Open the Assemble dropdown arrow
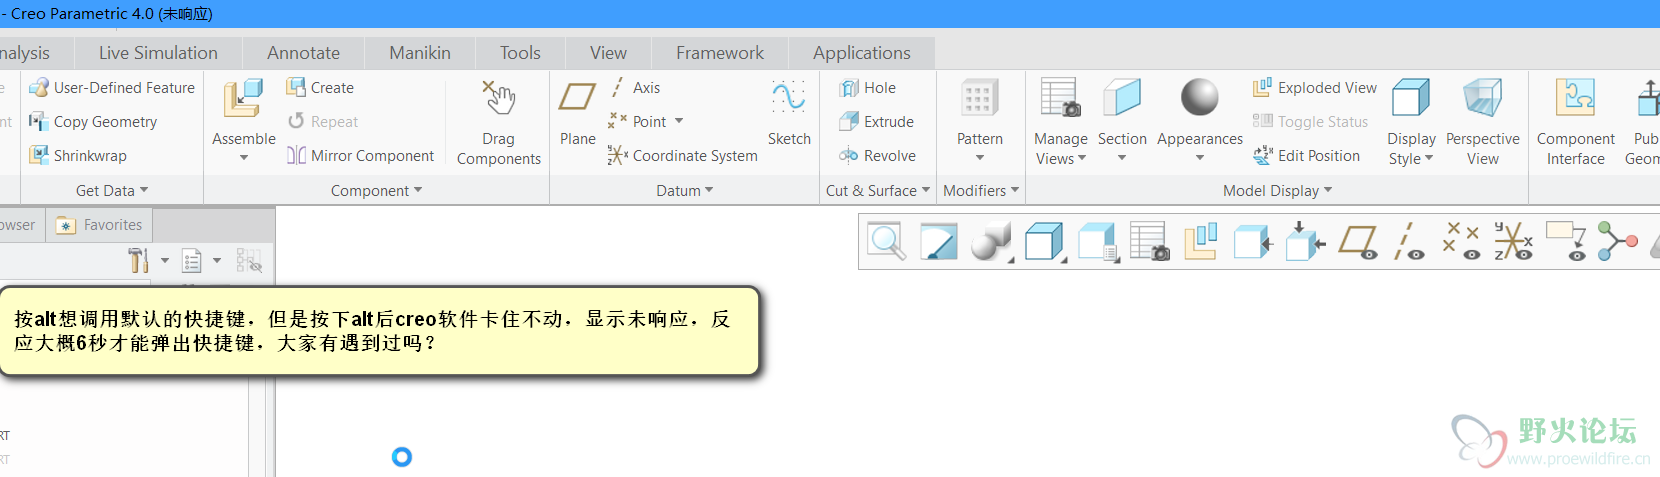 click(244, 158)
